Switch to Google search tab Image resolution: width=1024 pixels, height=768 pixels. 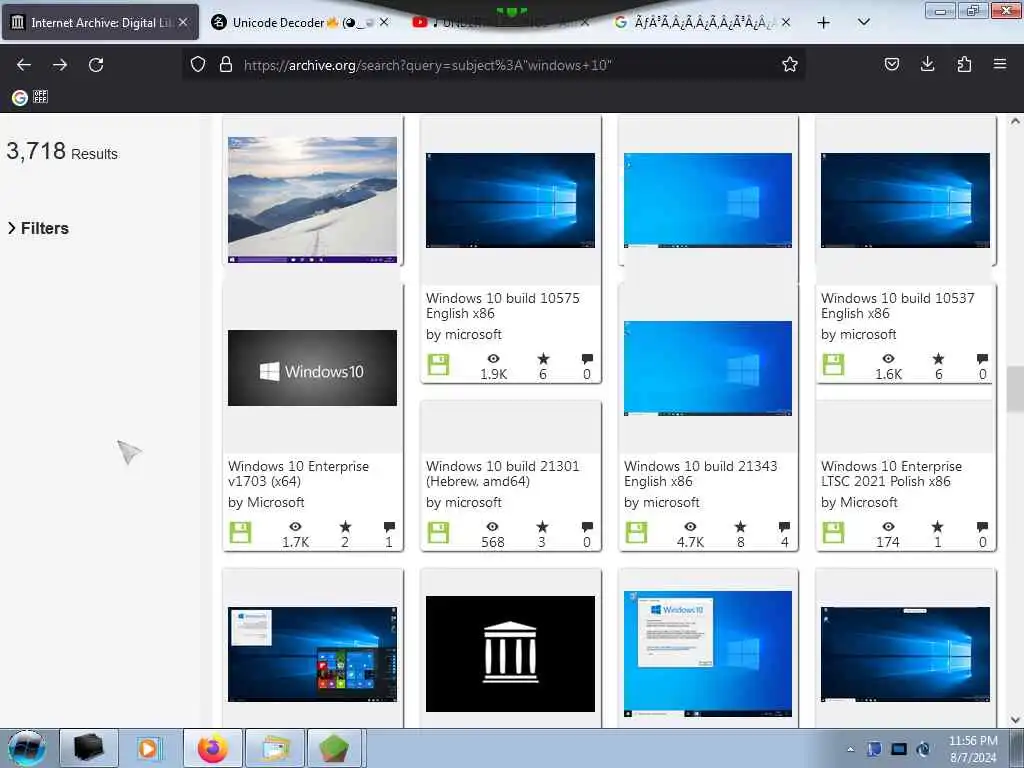click(x=702, y=22)
